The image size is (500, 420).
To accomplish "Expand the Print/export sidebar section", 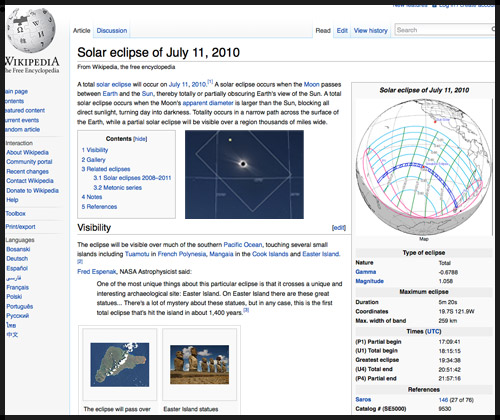I will pos(20,227).
